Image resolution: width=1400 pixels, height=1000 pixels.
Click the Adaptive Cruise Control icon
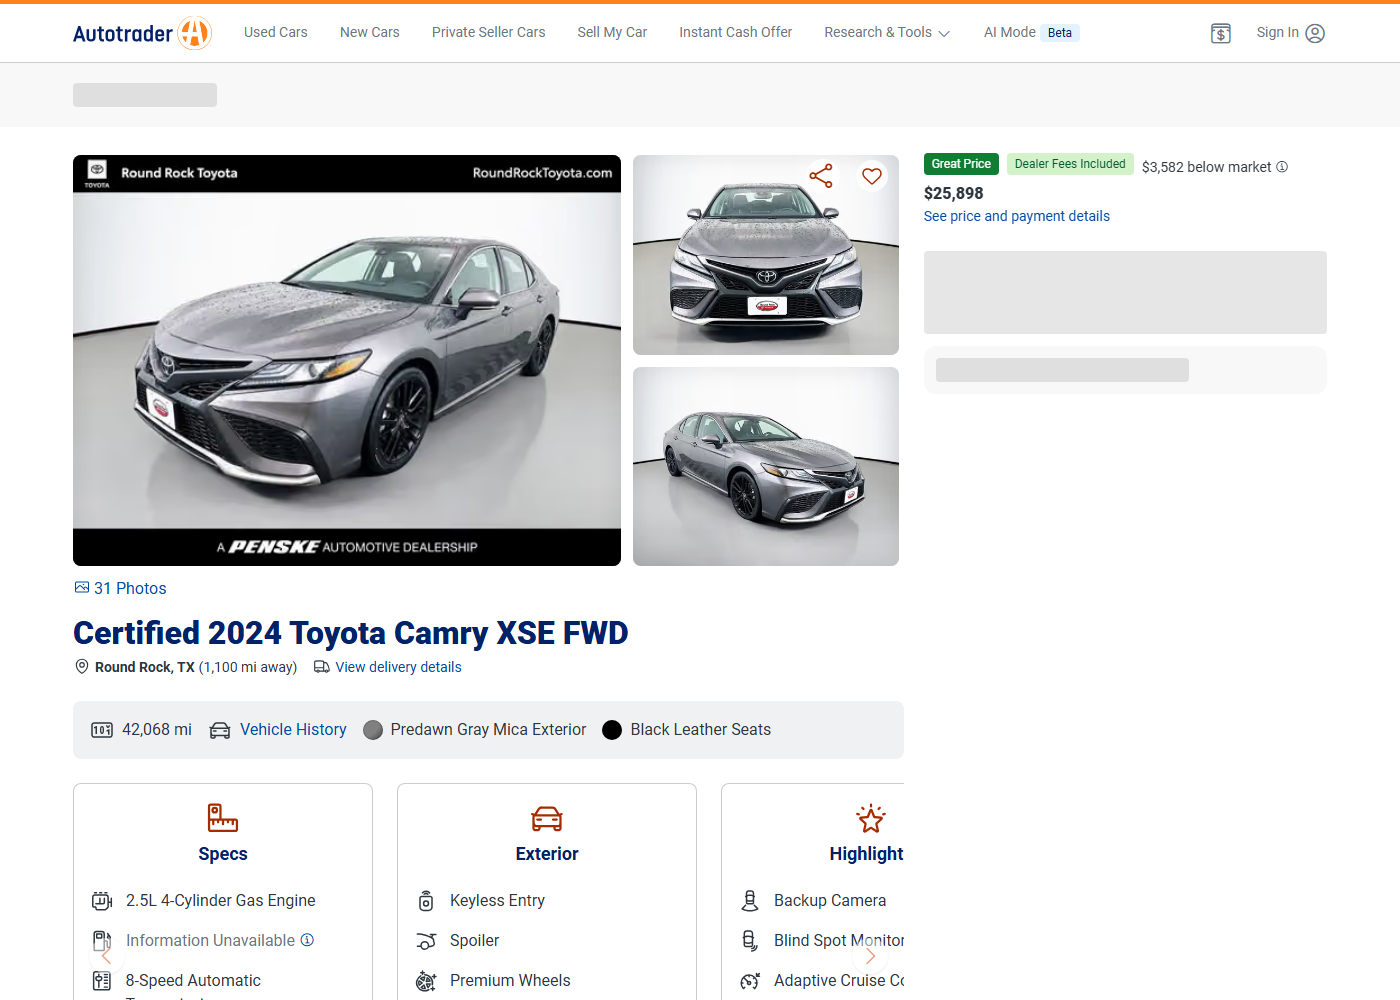(x=750, y=981)
